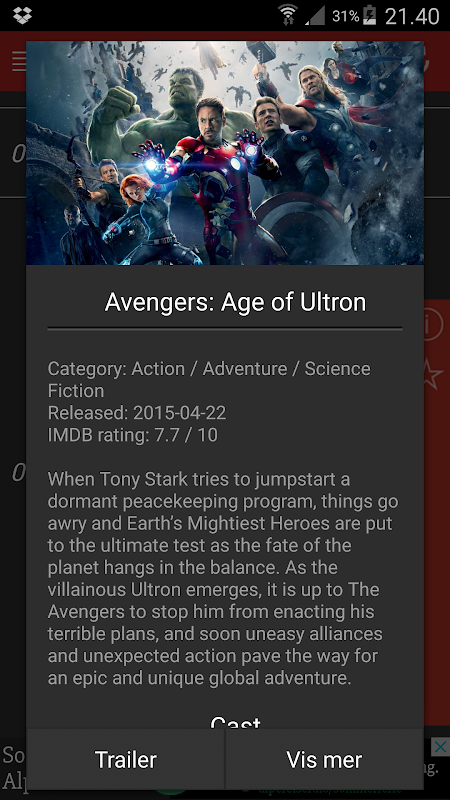
Task: Tap the Category genre line
Action: click(209, 379)
